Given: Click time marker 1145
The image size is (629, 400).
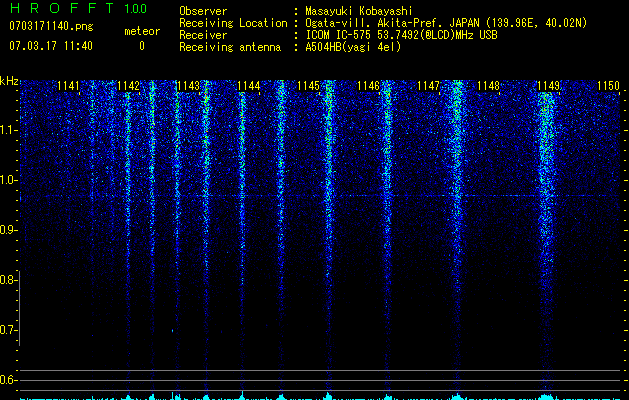Looking at the screenshot, I should click(308, 86).
